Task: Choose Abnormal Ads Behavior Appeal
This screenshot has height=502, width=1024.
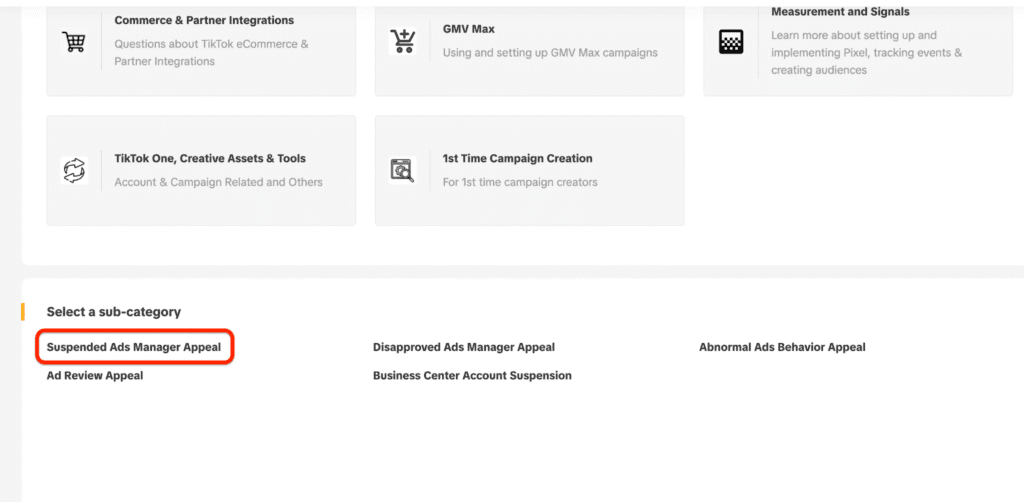Action: [x=782, y=347]
